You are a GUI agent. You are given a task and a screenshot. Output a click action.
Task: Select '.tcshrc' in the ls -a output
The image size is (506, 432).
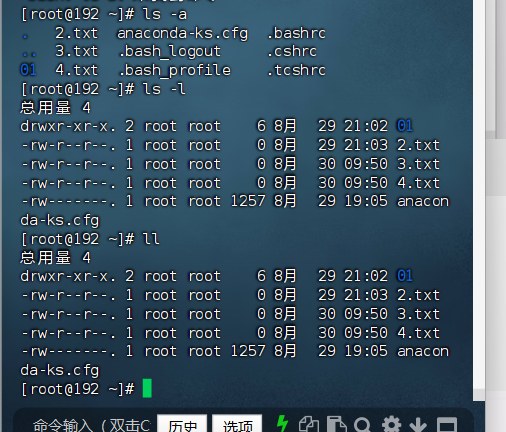coord(296,70)
